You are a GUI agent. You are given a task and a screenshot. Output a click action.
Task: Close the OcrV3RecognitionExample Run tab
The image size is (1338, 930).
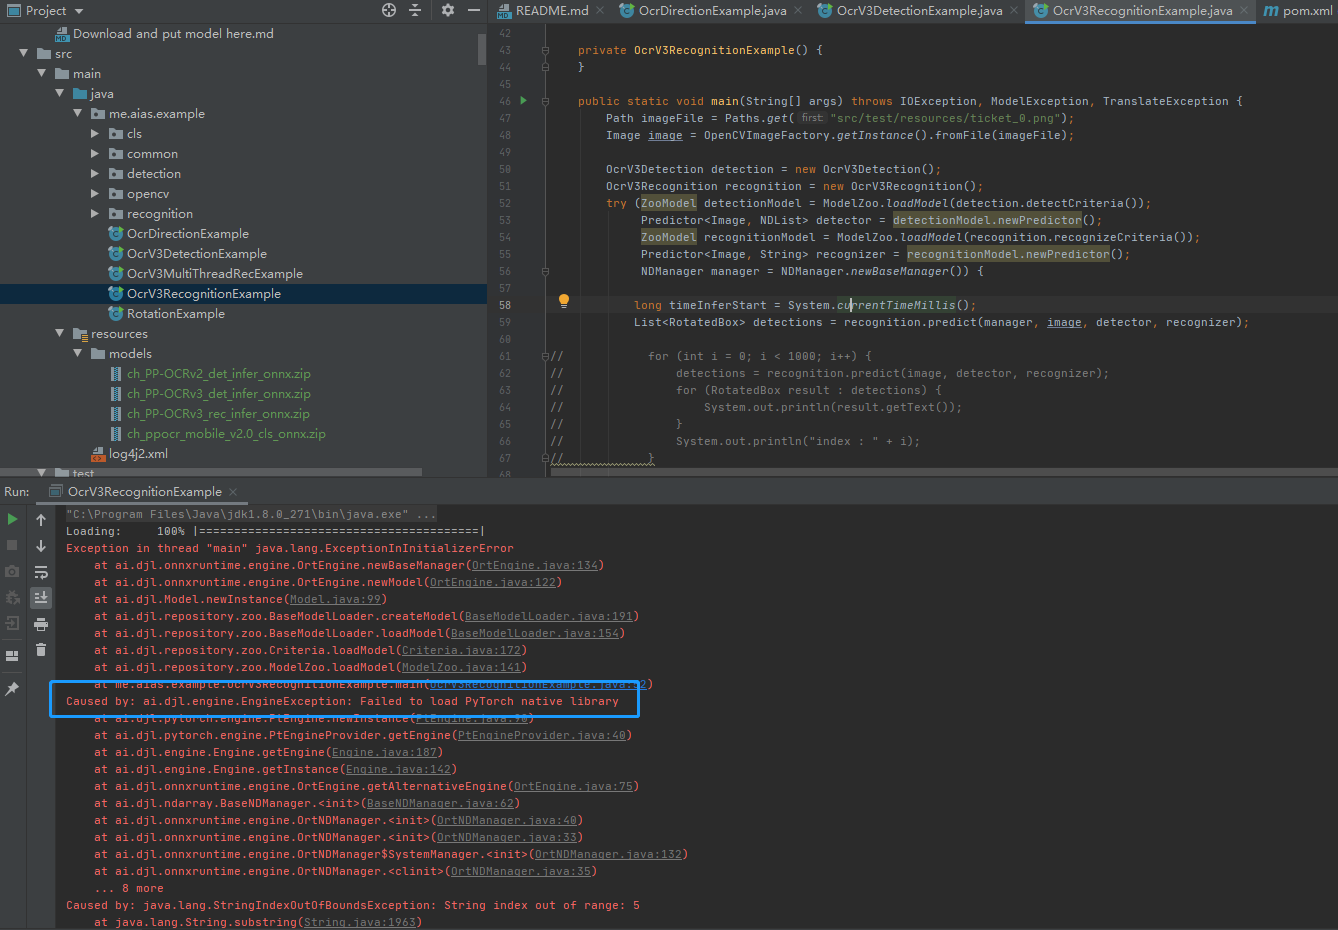click(233, 491)
